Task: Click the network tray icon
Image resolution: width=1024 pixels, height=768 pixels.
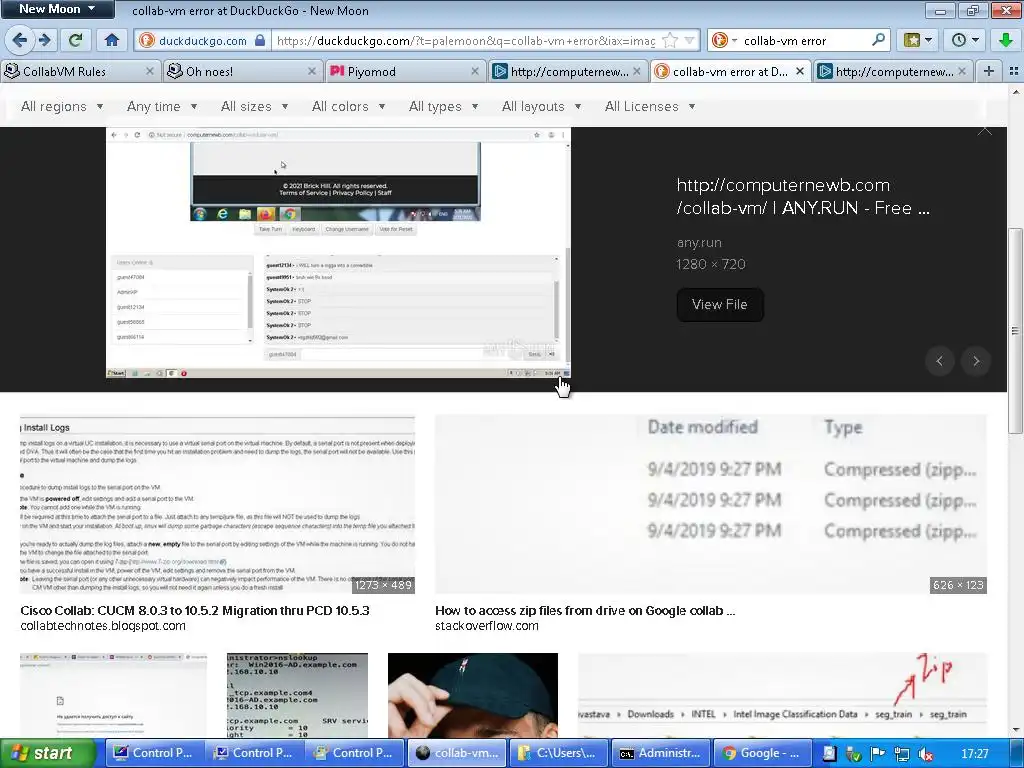Action: (x=901, y=754)
